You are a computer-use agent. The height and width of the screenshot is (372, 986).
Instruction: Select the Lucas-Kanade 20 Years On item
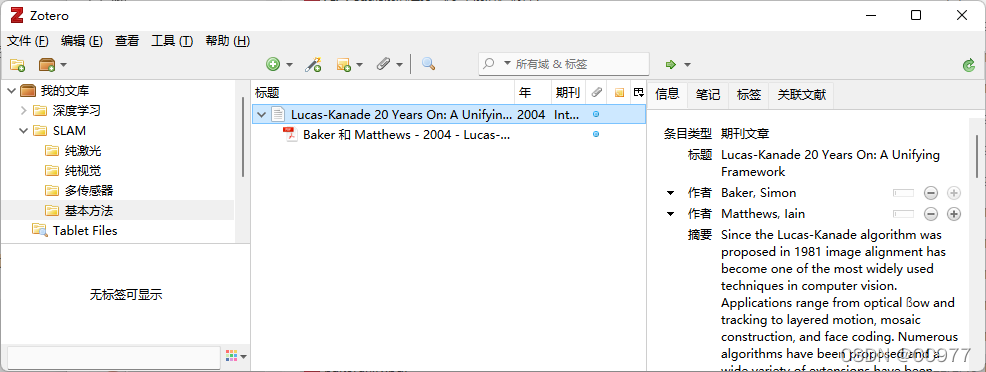pos(448,114)
